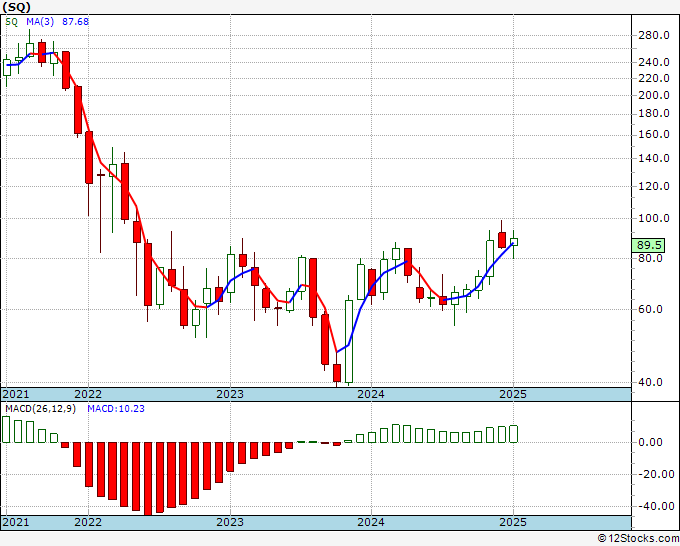Image resolution: width=680 pixels, height=546 pixels.
Task: Open the 12Stocks.com copyright link
Action: click(638, 539)
